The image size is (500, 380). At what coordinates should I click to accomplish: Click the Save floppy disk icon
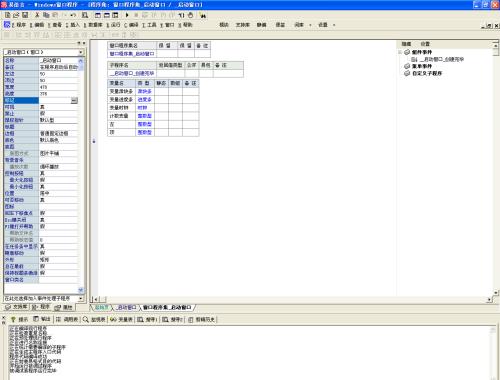click(25, 15)
